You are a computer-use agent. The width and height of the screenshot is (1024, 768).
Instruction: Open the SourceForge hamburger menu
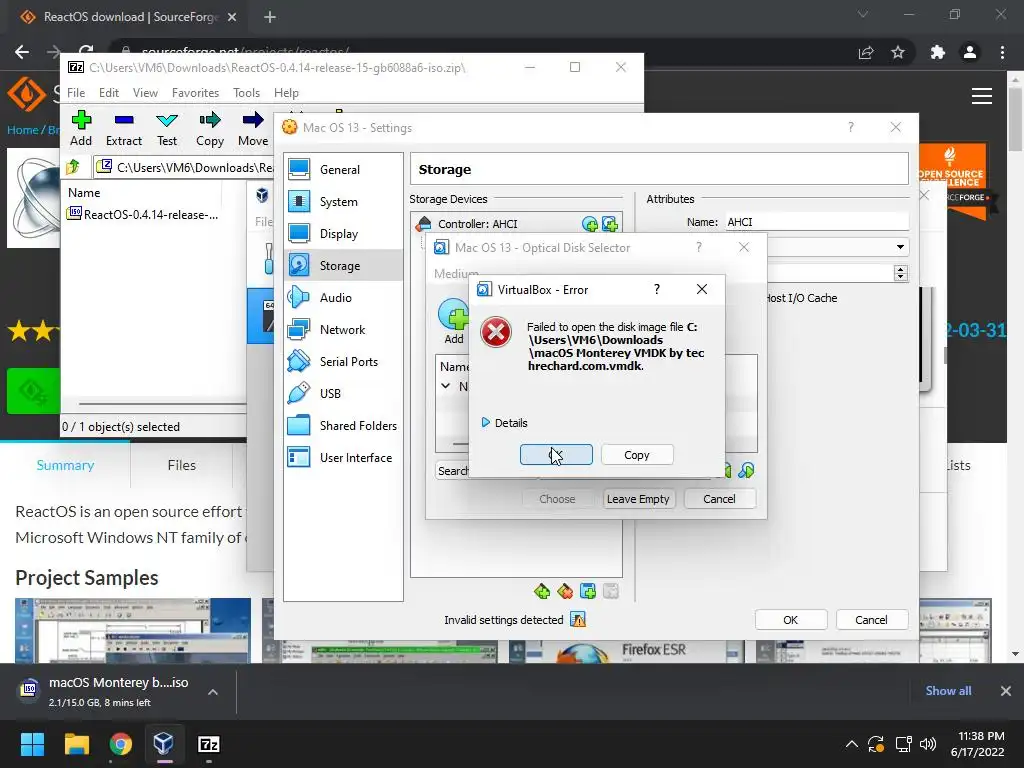[x=982, y=96]
